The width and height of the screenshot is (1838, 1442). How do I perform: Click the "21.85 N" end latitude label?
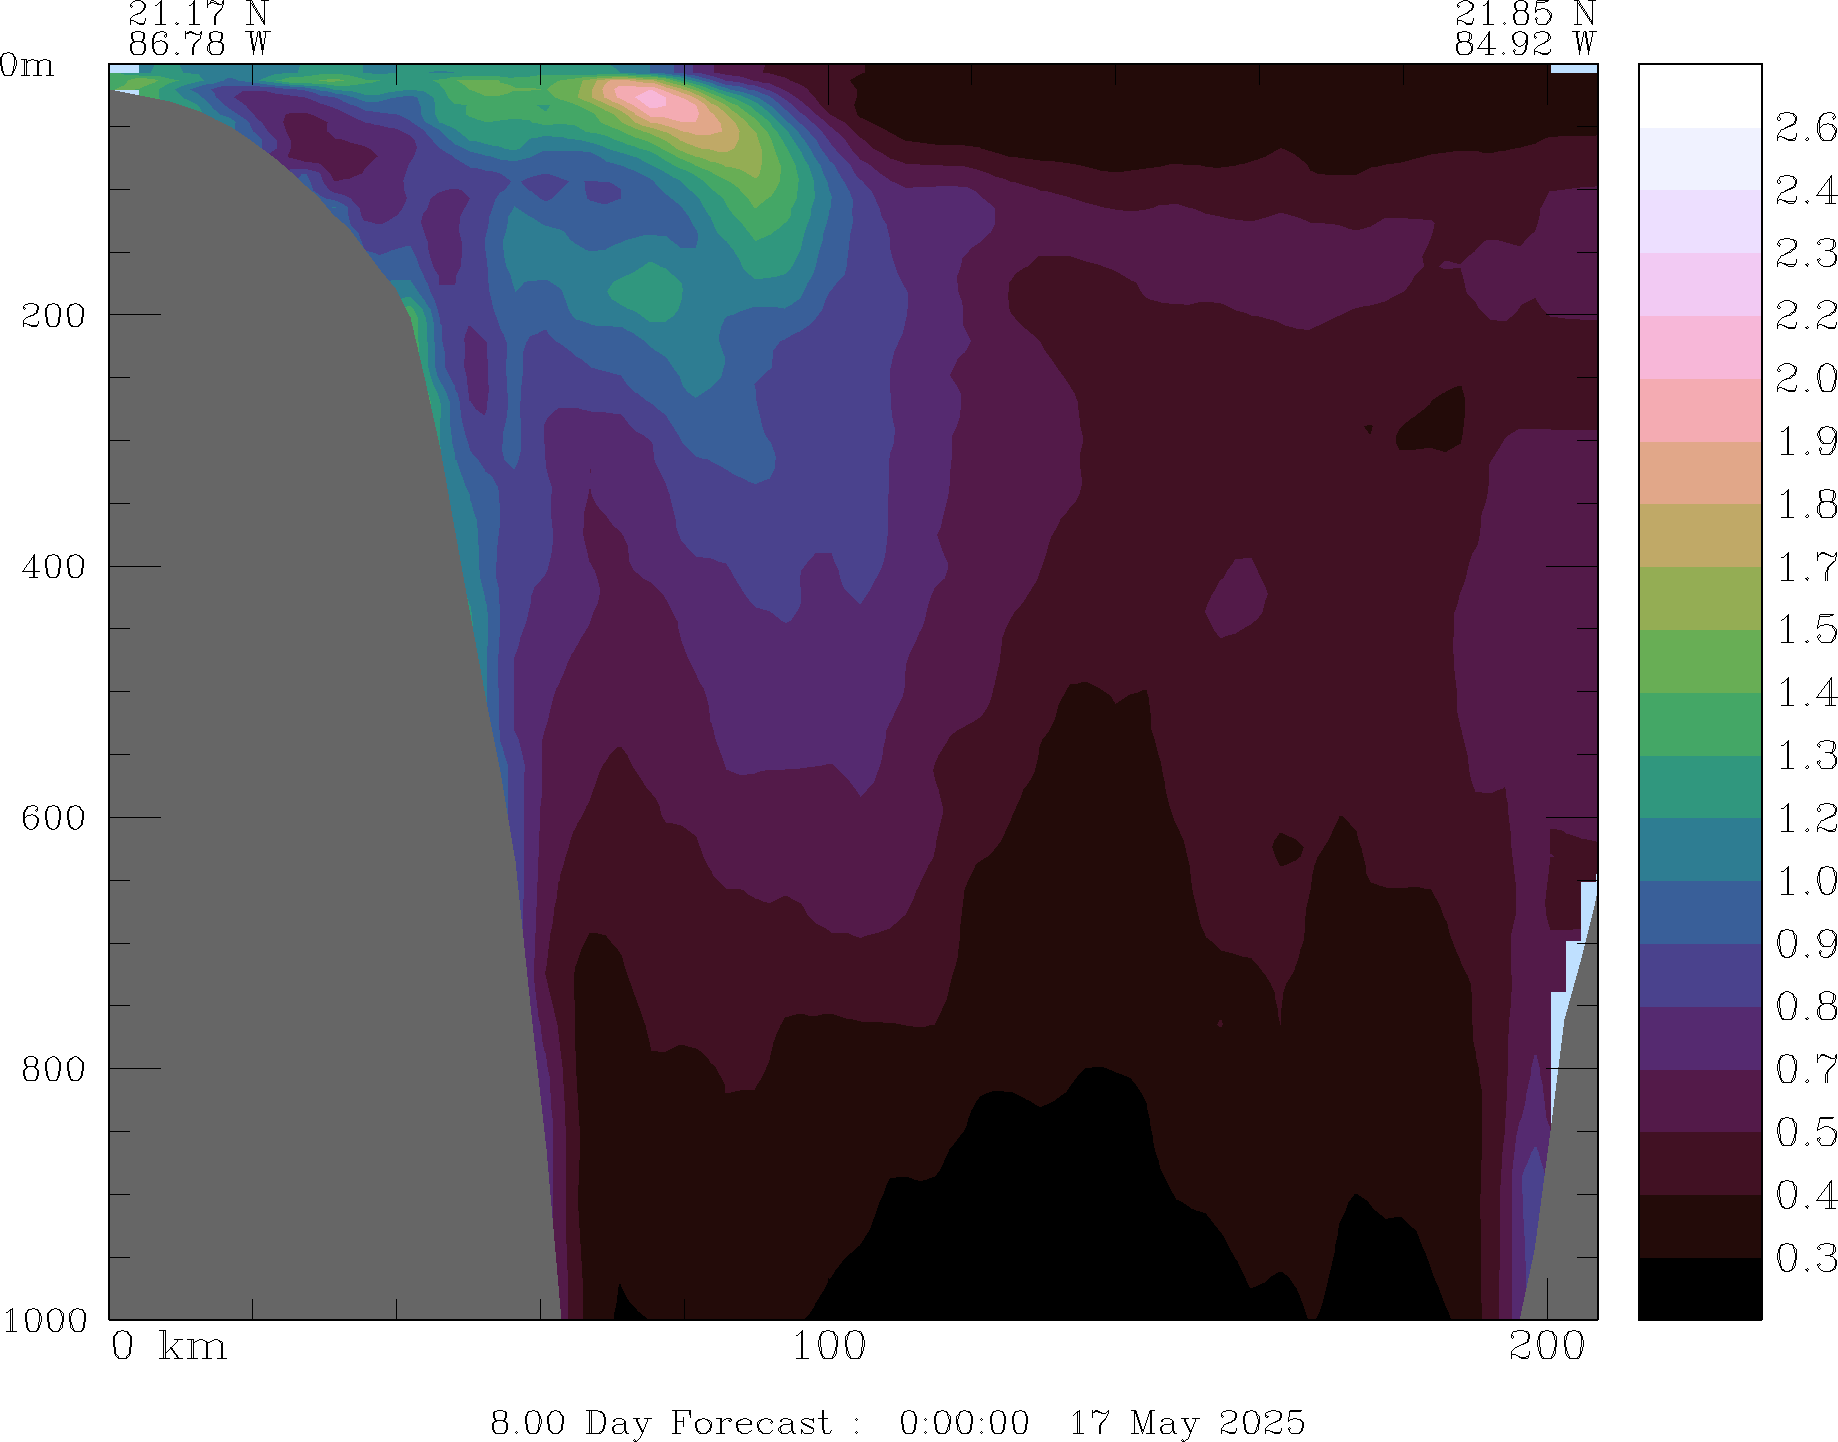click(x=1525, y=14)
